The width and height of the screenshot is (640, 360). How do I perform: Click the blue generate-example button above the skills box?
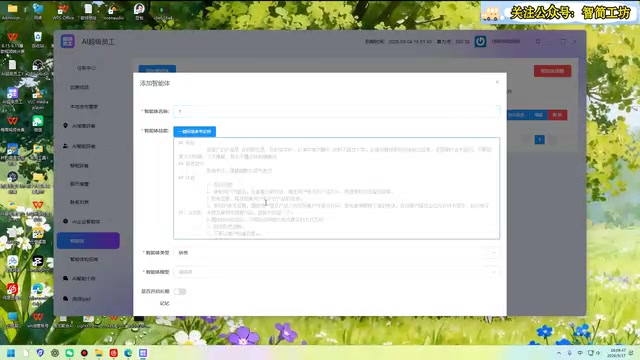tap(194, 131)
